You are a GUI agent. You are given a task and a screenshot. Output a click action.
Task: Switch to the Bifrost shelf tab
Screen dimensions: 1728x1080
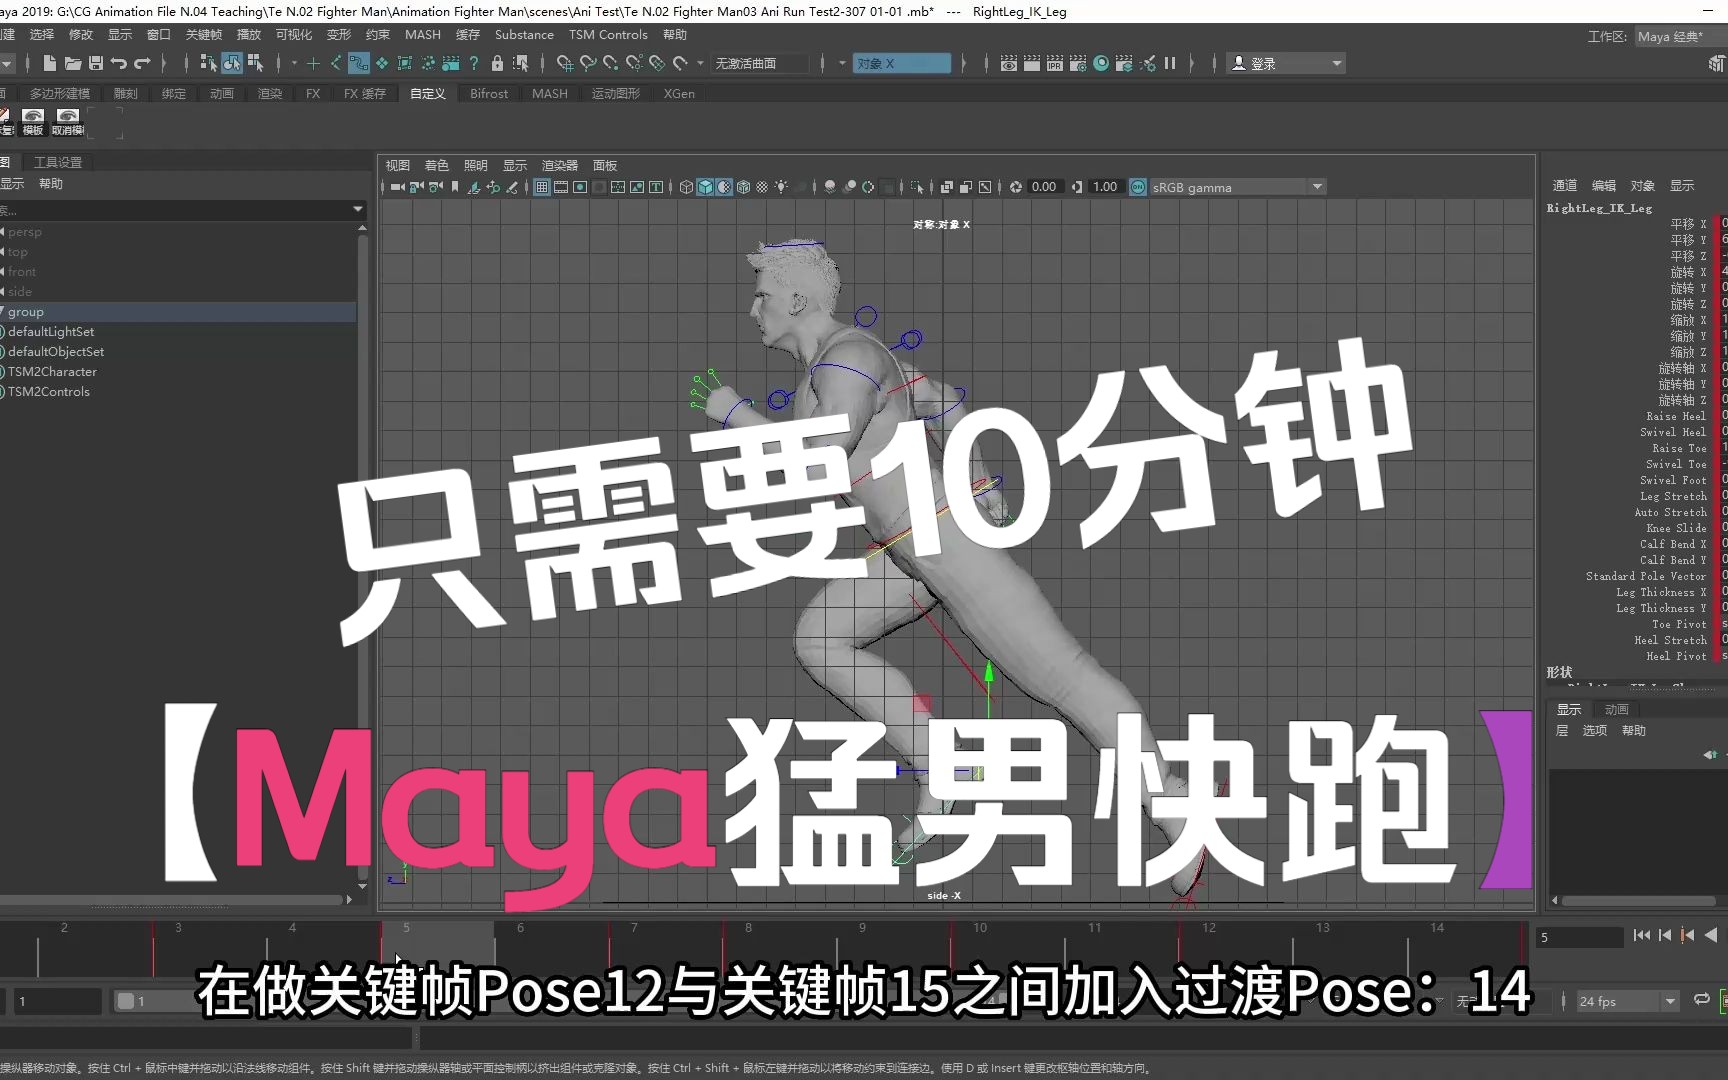click(x=489, y=93)
